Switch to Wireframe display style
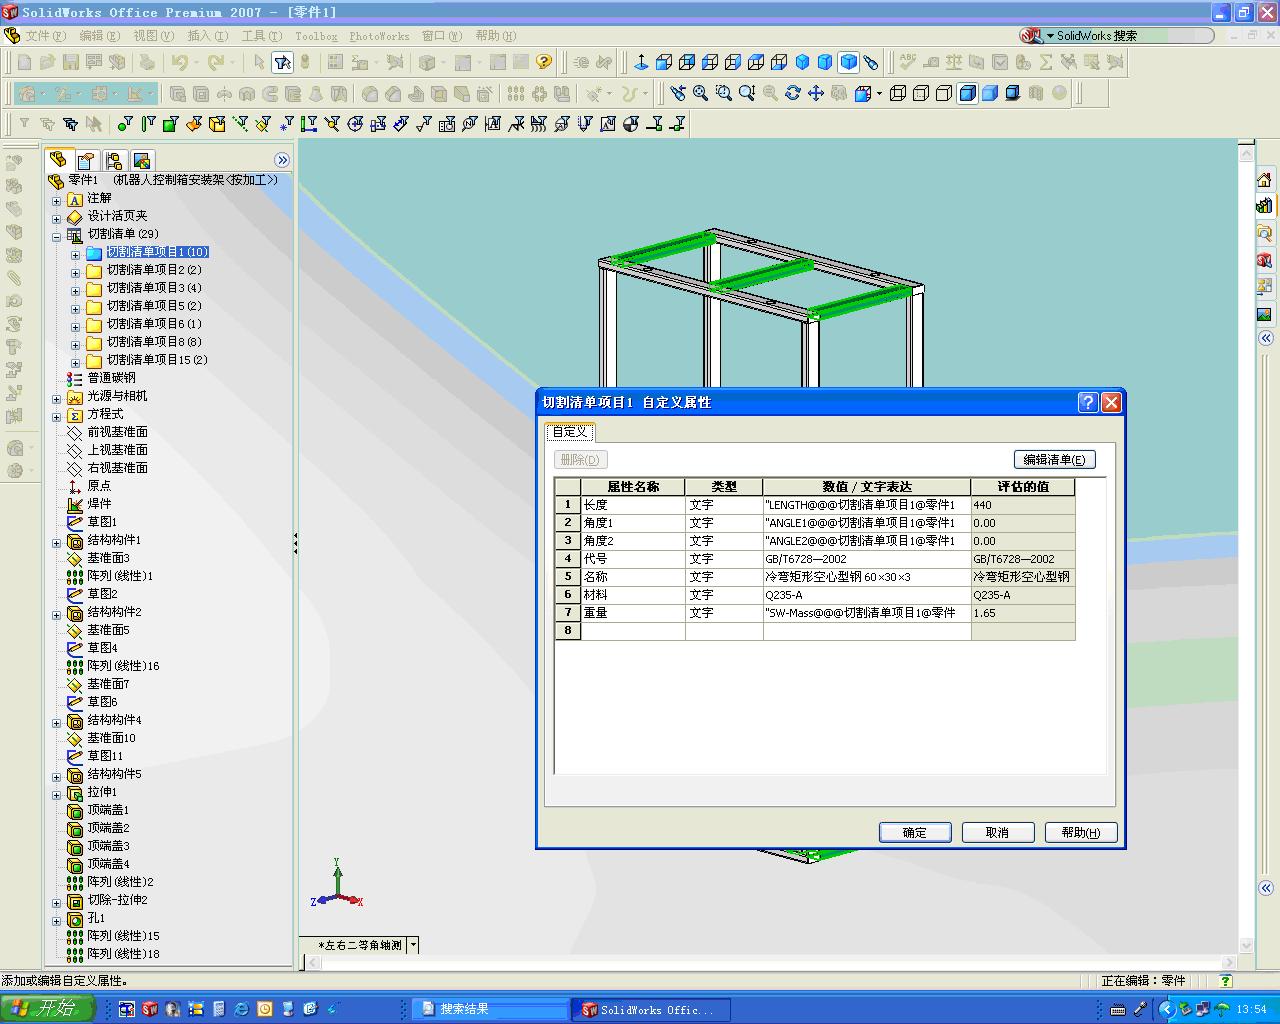The height and width of the screenshot is (1024, 1280). coord(898,93)
